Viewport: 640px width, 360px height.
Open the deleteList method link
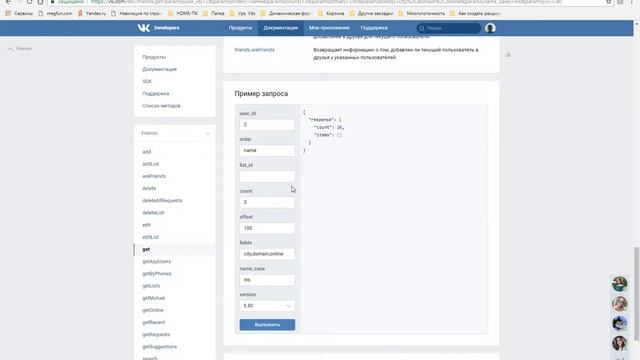[153, 213]
